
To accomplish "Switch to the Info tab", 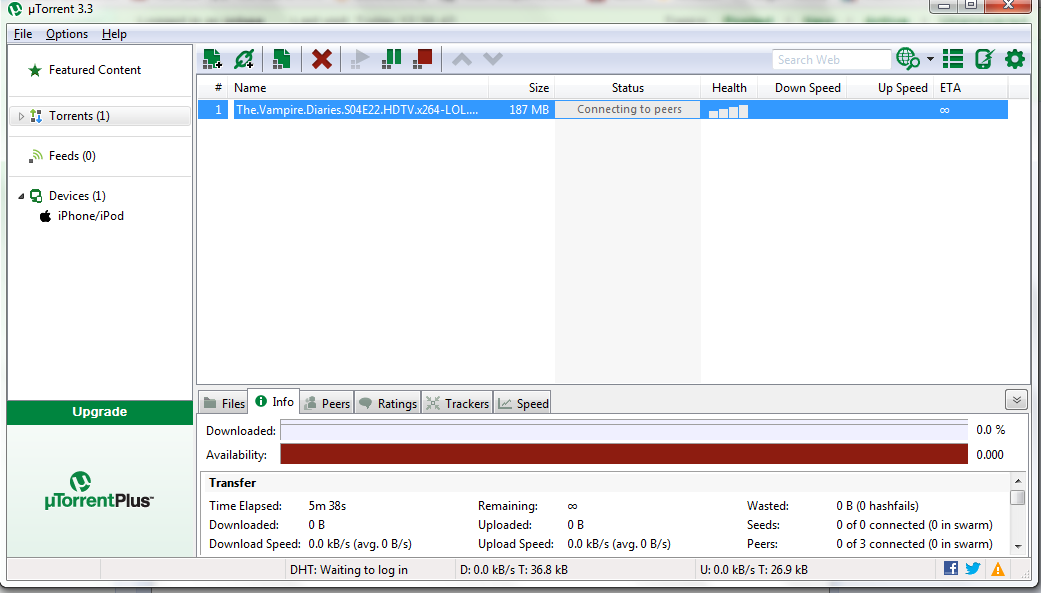I will click(x=274, y=402).
